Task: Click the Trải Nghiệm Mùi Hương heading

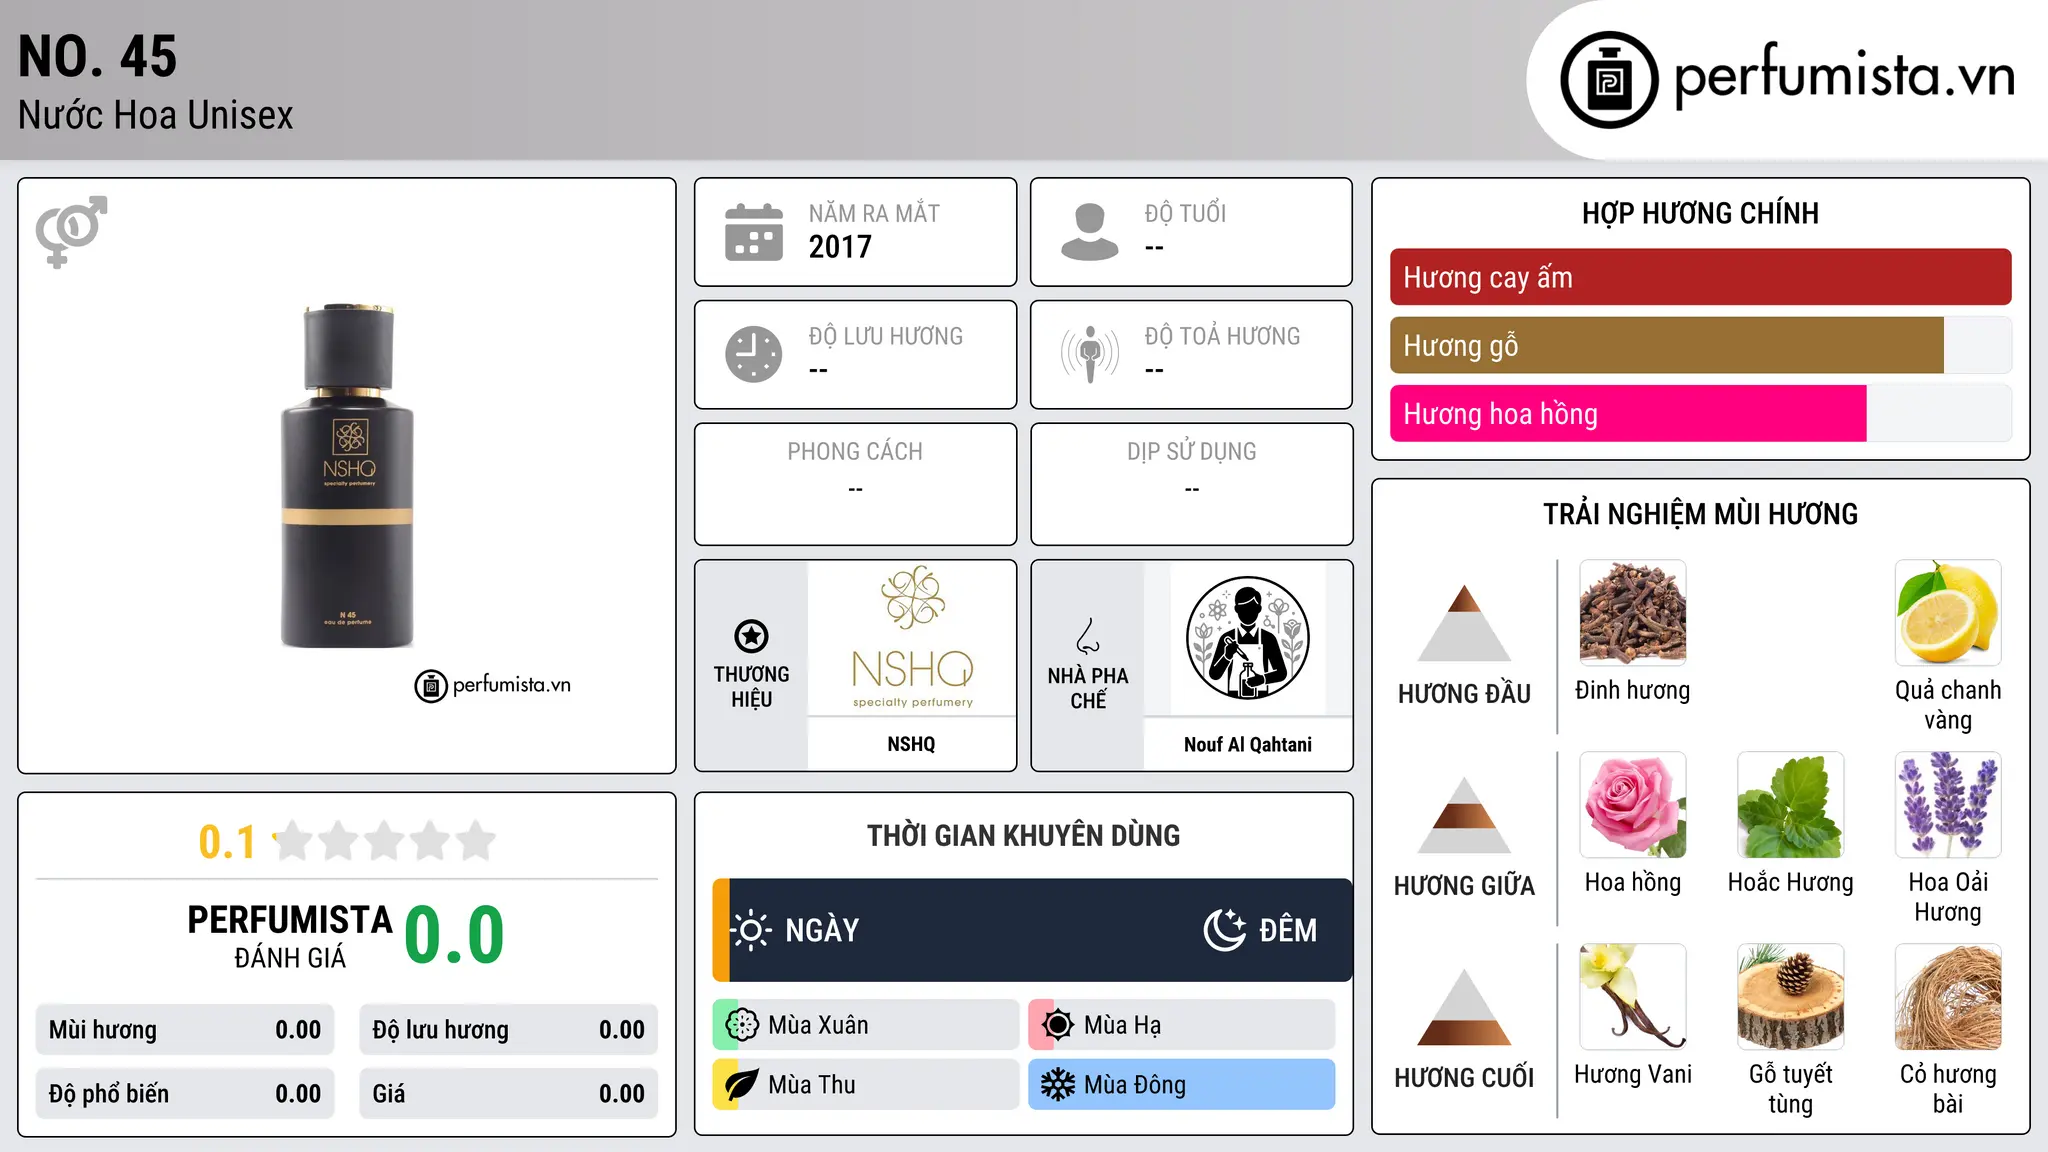Action: (1700, 514)
